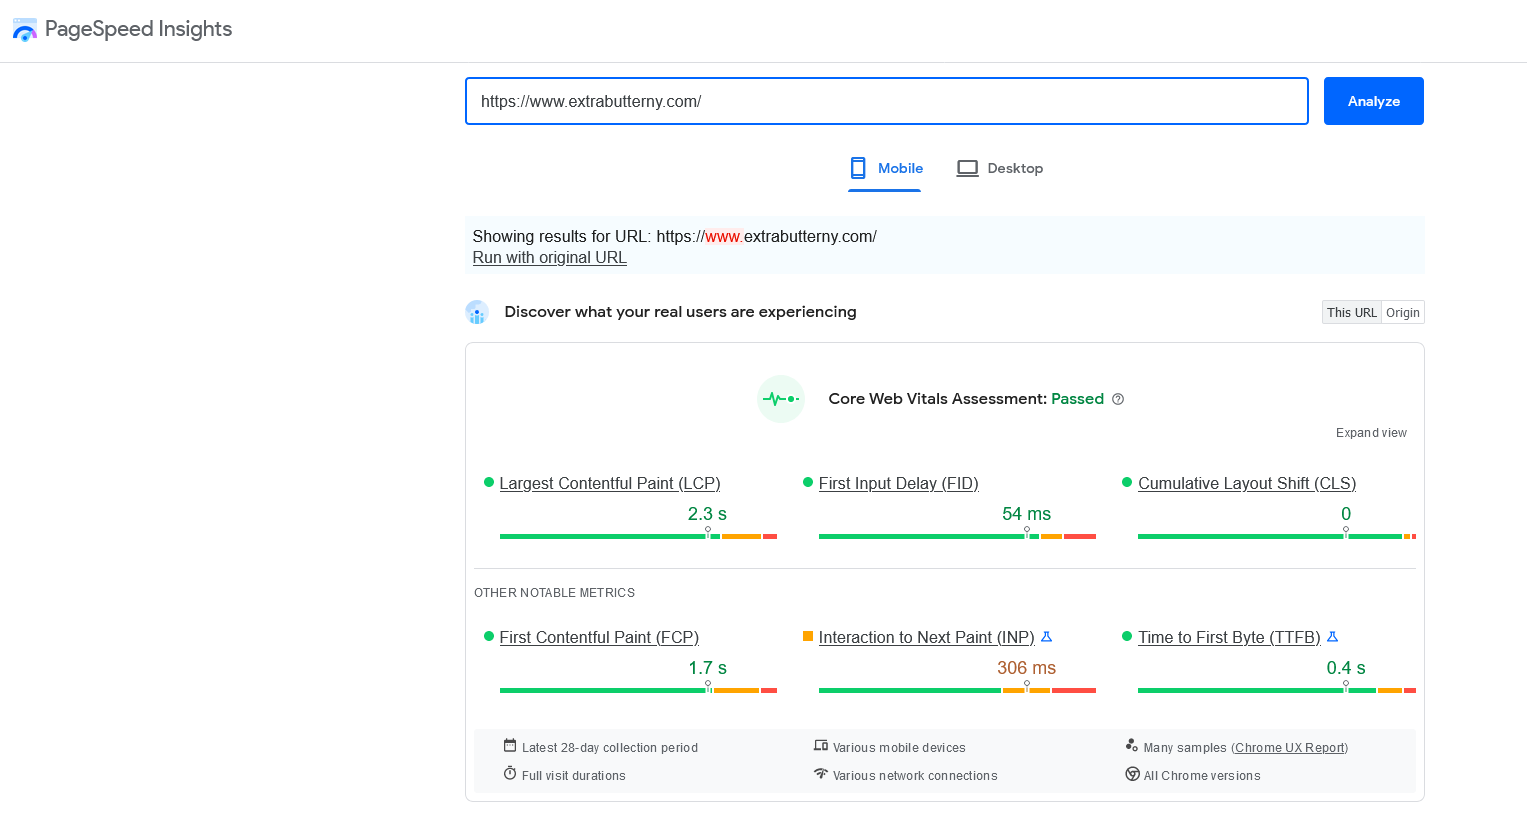Viewport: 1527px width, 817px height.
Task: Open the Chrome UX Report link
Action: 1289,748
